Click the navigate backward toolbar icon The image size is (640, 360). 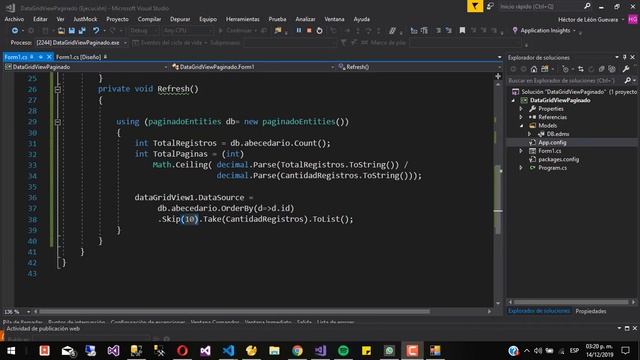pos(15,31)
